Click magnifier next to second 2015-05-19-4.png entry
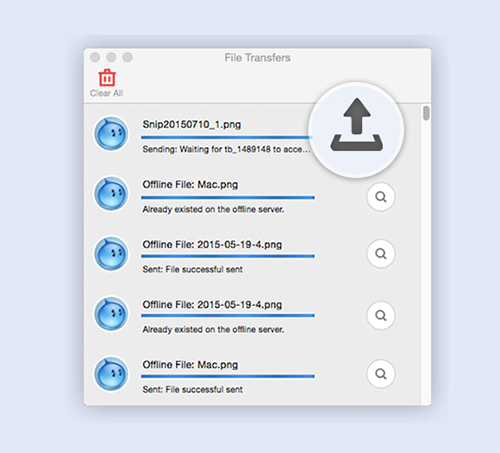500x453 pixels. click(x=381, y=315)
